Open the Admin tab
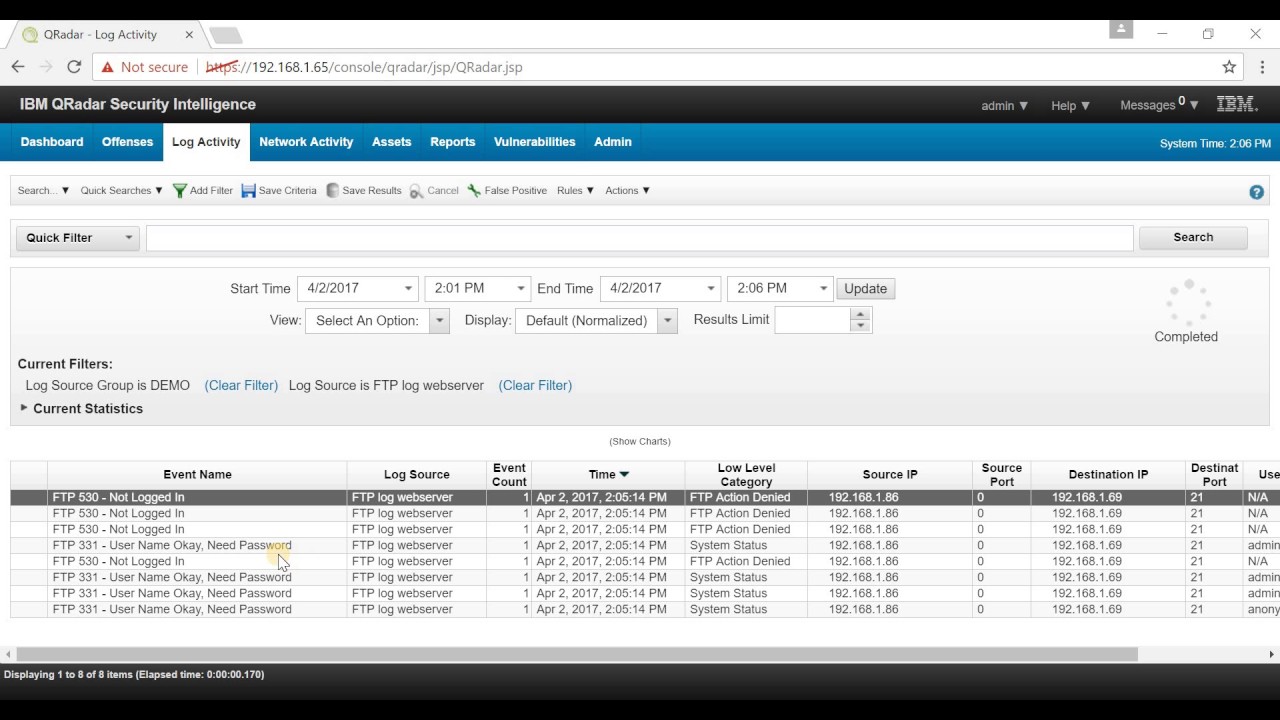 [x=613, y=142]
